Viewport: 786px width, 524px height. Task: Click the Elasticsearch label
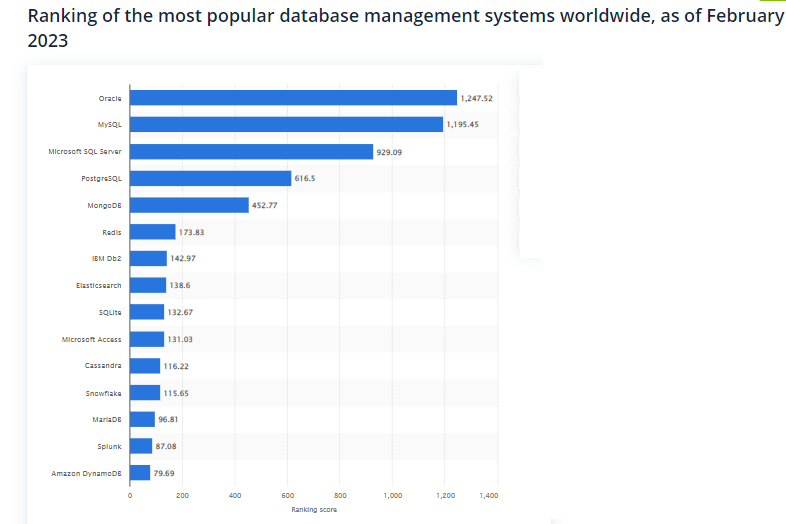[x=99, y=285]
